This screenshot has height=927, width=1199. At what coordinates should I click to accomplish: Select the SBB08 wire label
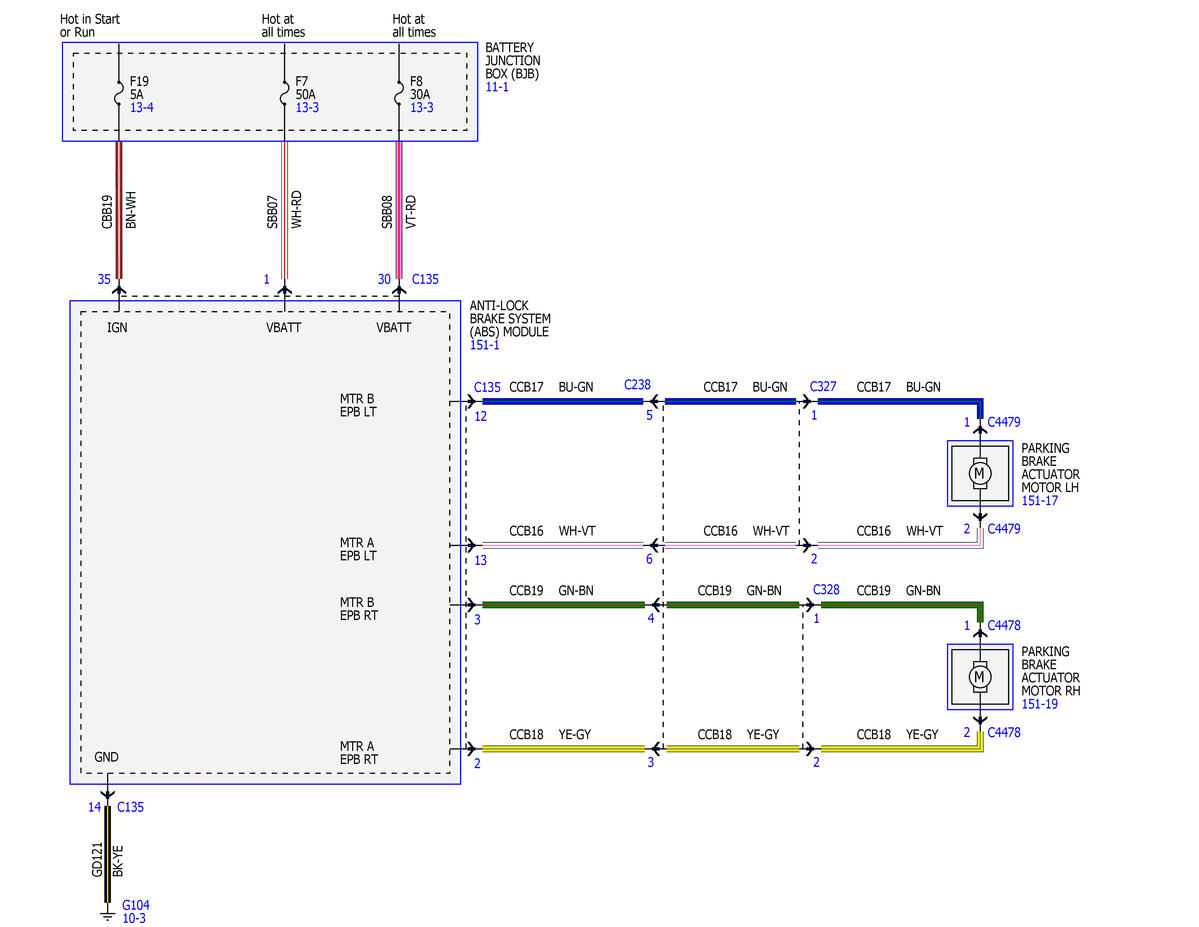click(387, 212)
